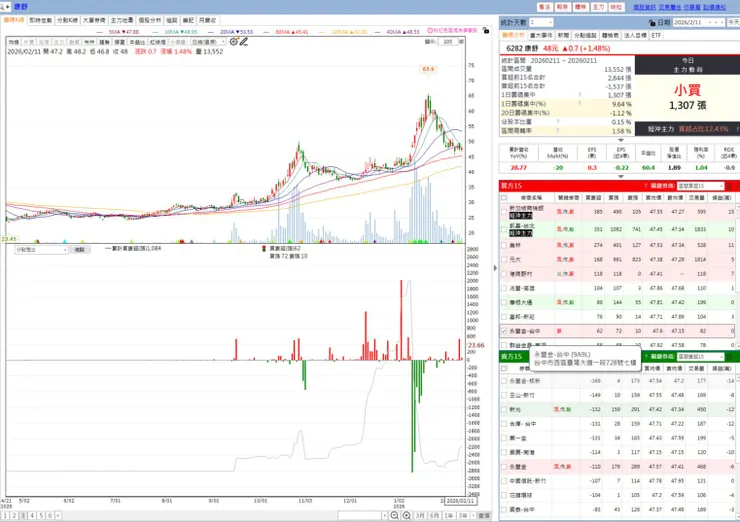
Task: Click next-page arrow after page 6
Action: coord(58,516)
